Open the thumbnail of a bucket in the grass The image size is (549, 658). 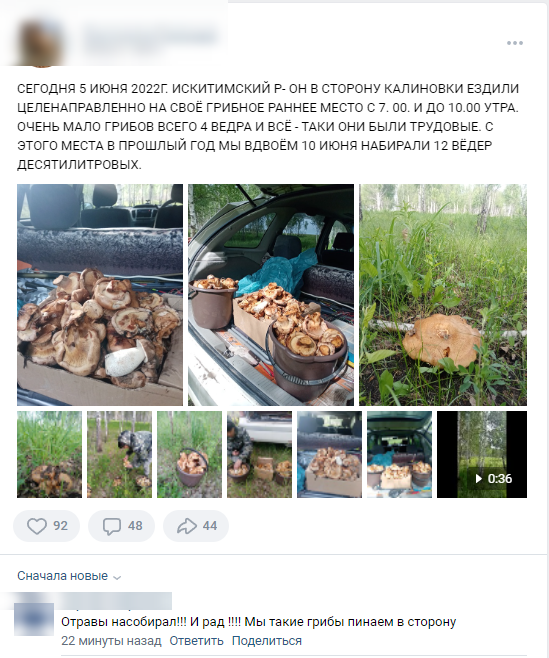click(189, 454)
